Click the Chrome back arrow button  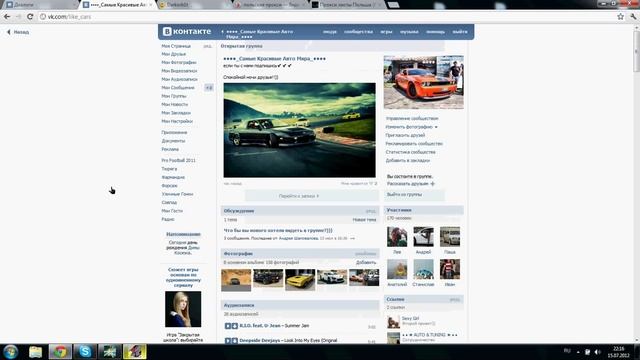[x=7, y=17]
